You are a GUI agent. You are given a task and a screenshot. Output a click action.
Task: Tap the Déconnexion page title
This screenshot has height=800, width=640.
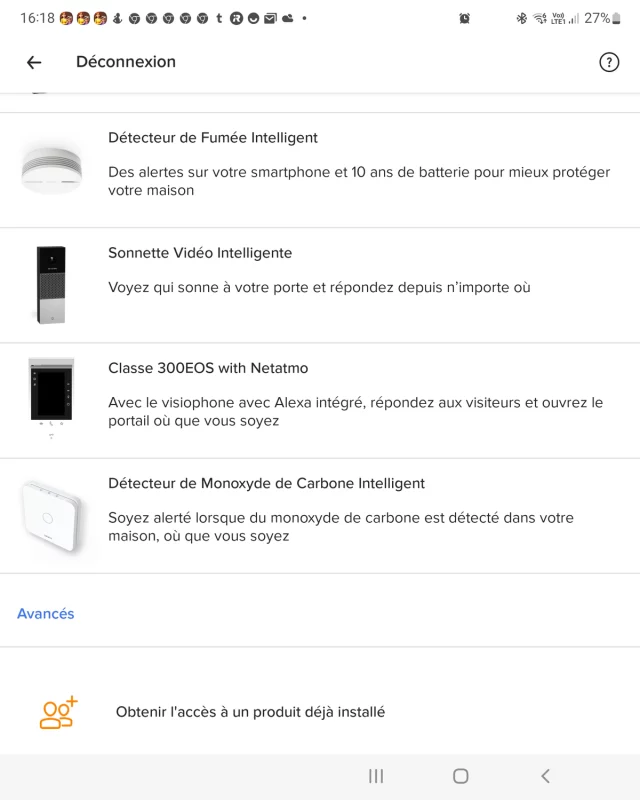(x=126, y=62)
